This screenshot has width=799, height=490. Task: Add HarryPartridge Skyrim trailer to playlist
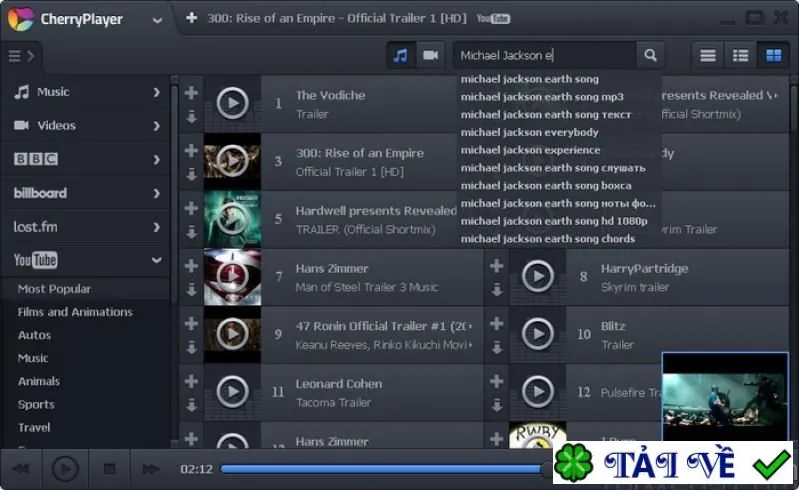point(496,265)
